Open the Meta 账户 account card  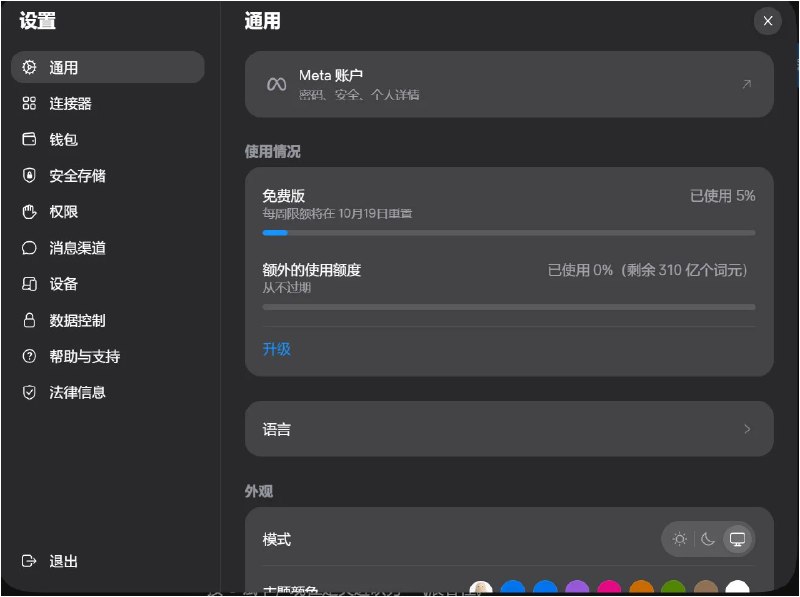[x=509, y=84]
